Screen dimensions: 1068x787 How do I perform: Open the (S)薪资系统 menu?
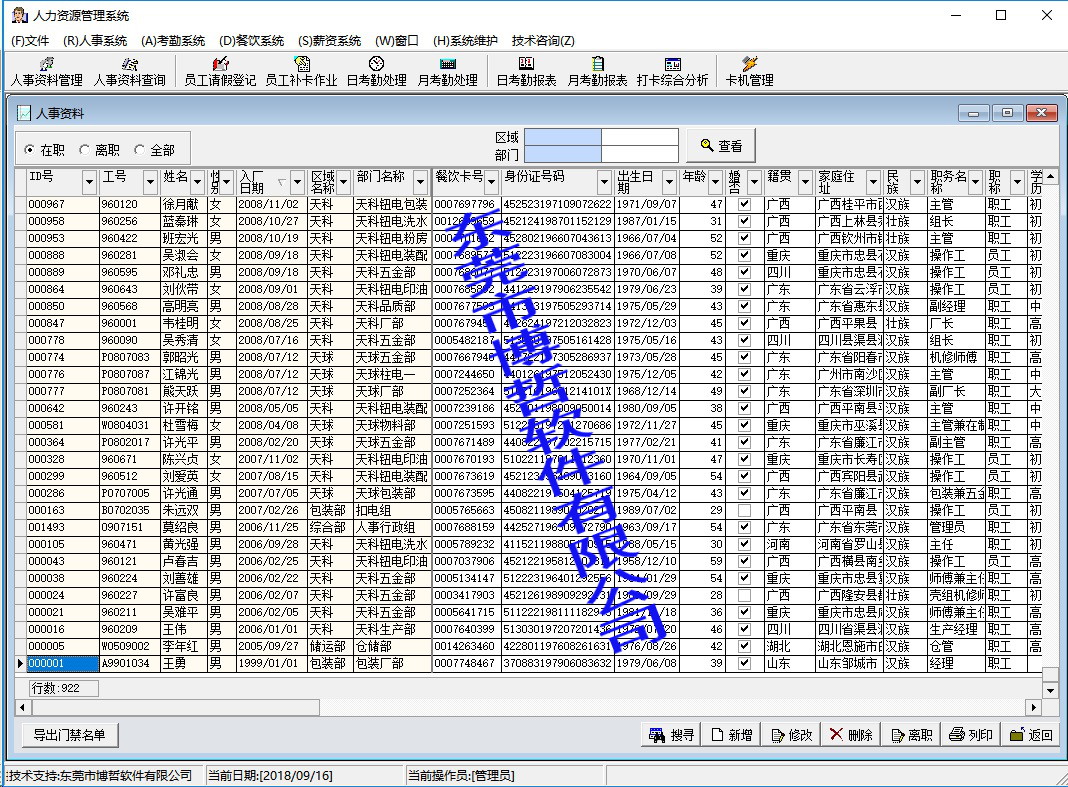click(x=329, y=41)
